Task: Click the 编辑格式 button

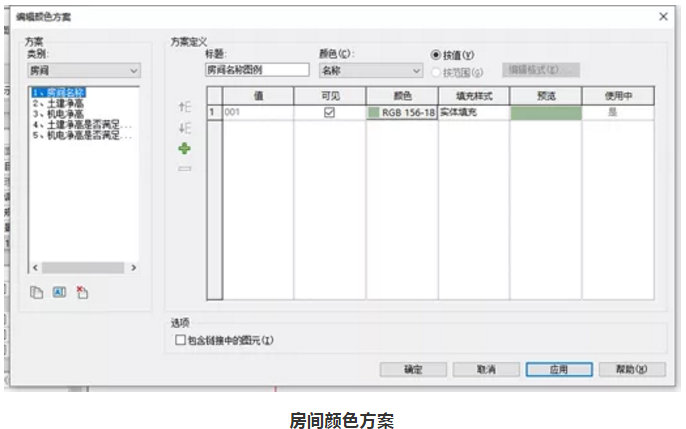Action: click(x=541, y=70)
